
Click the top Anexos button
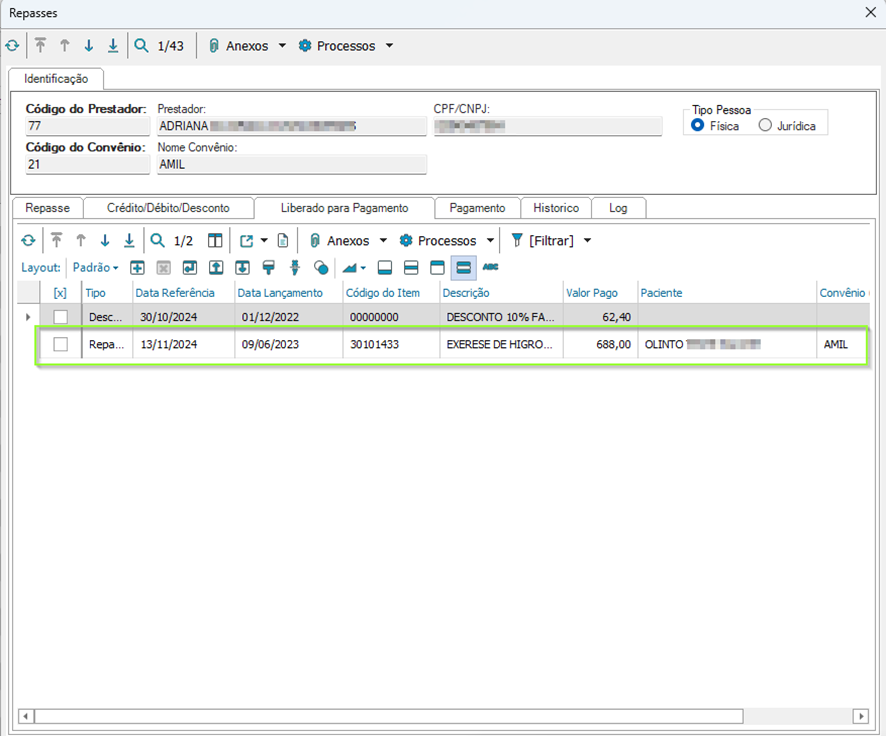click(x=239, y=46)
